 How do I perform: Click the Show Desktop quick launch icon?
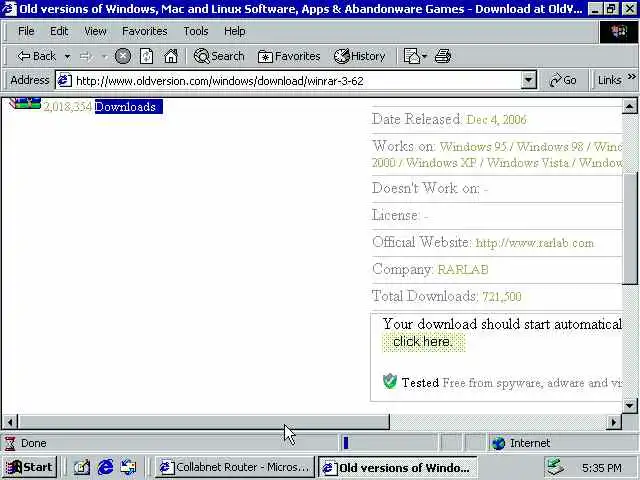[81, 467]
